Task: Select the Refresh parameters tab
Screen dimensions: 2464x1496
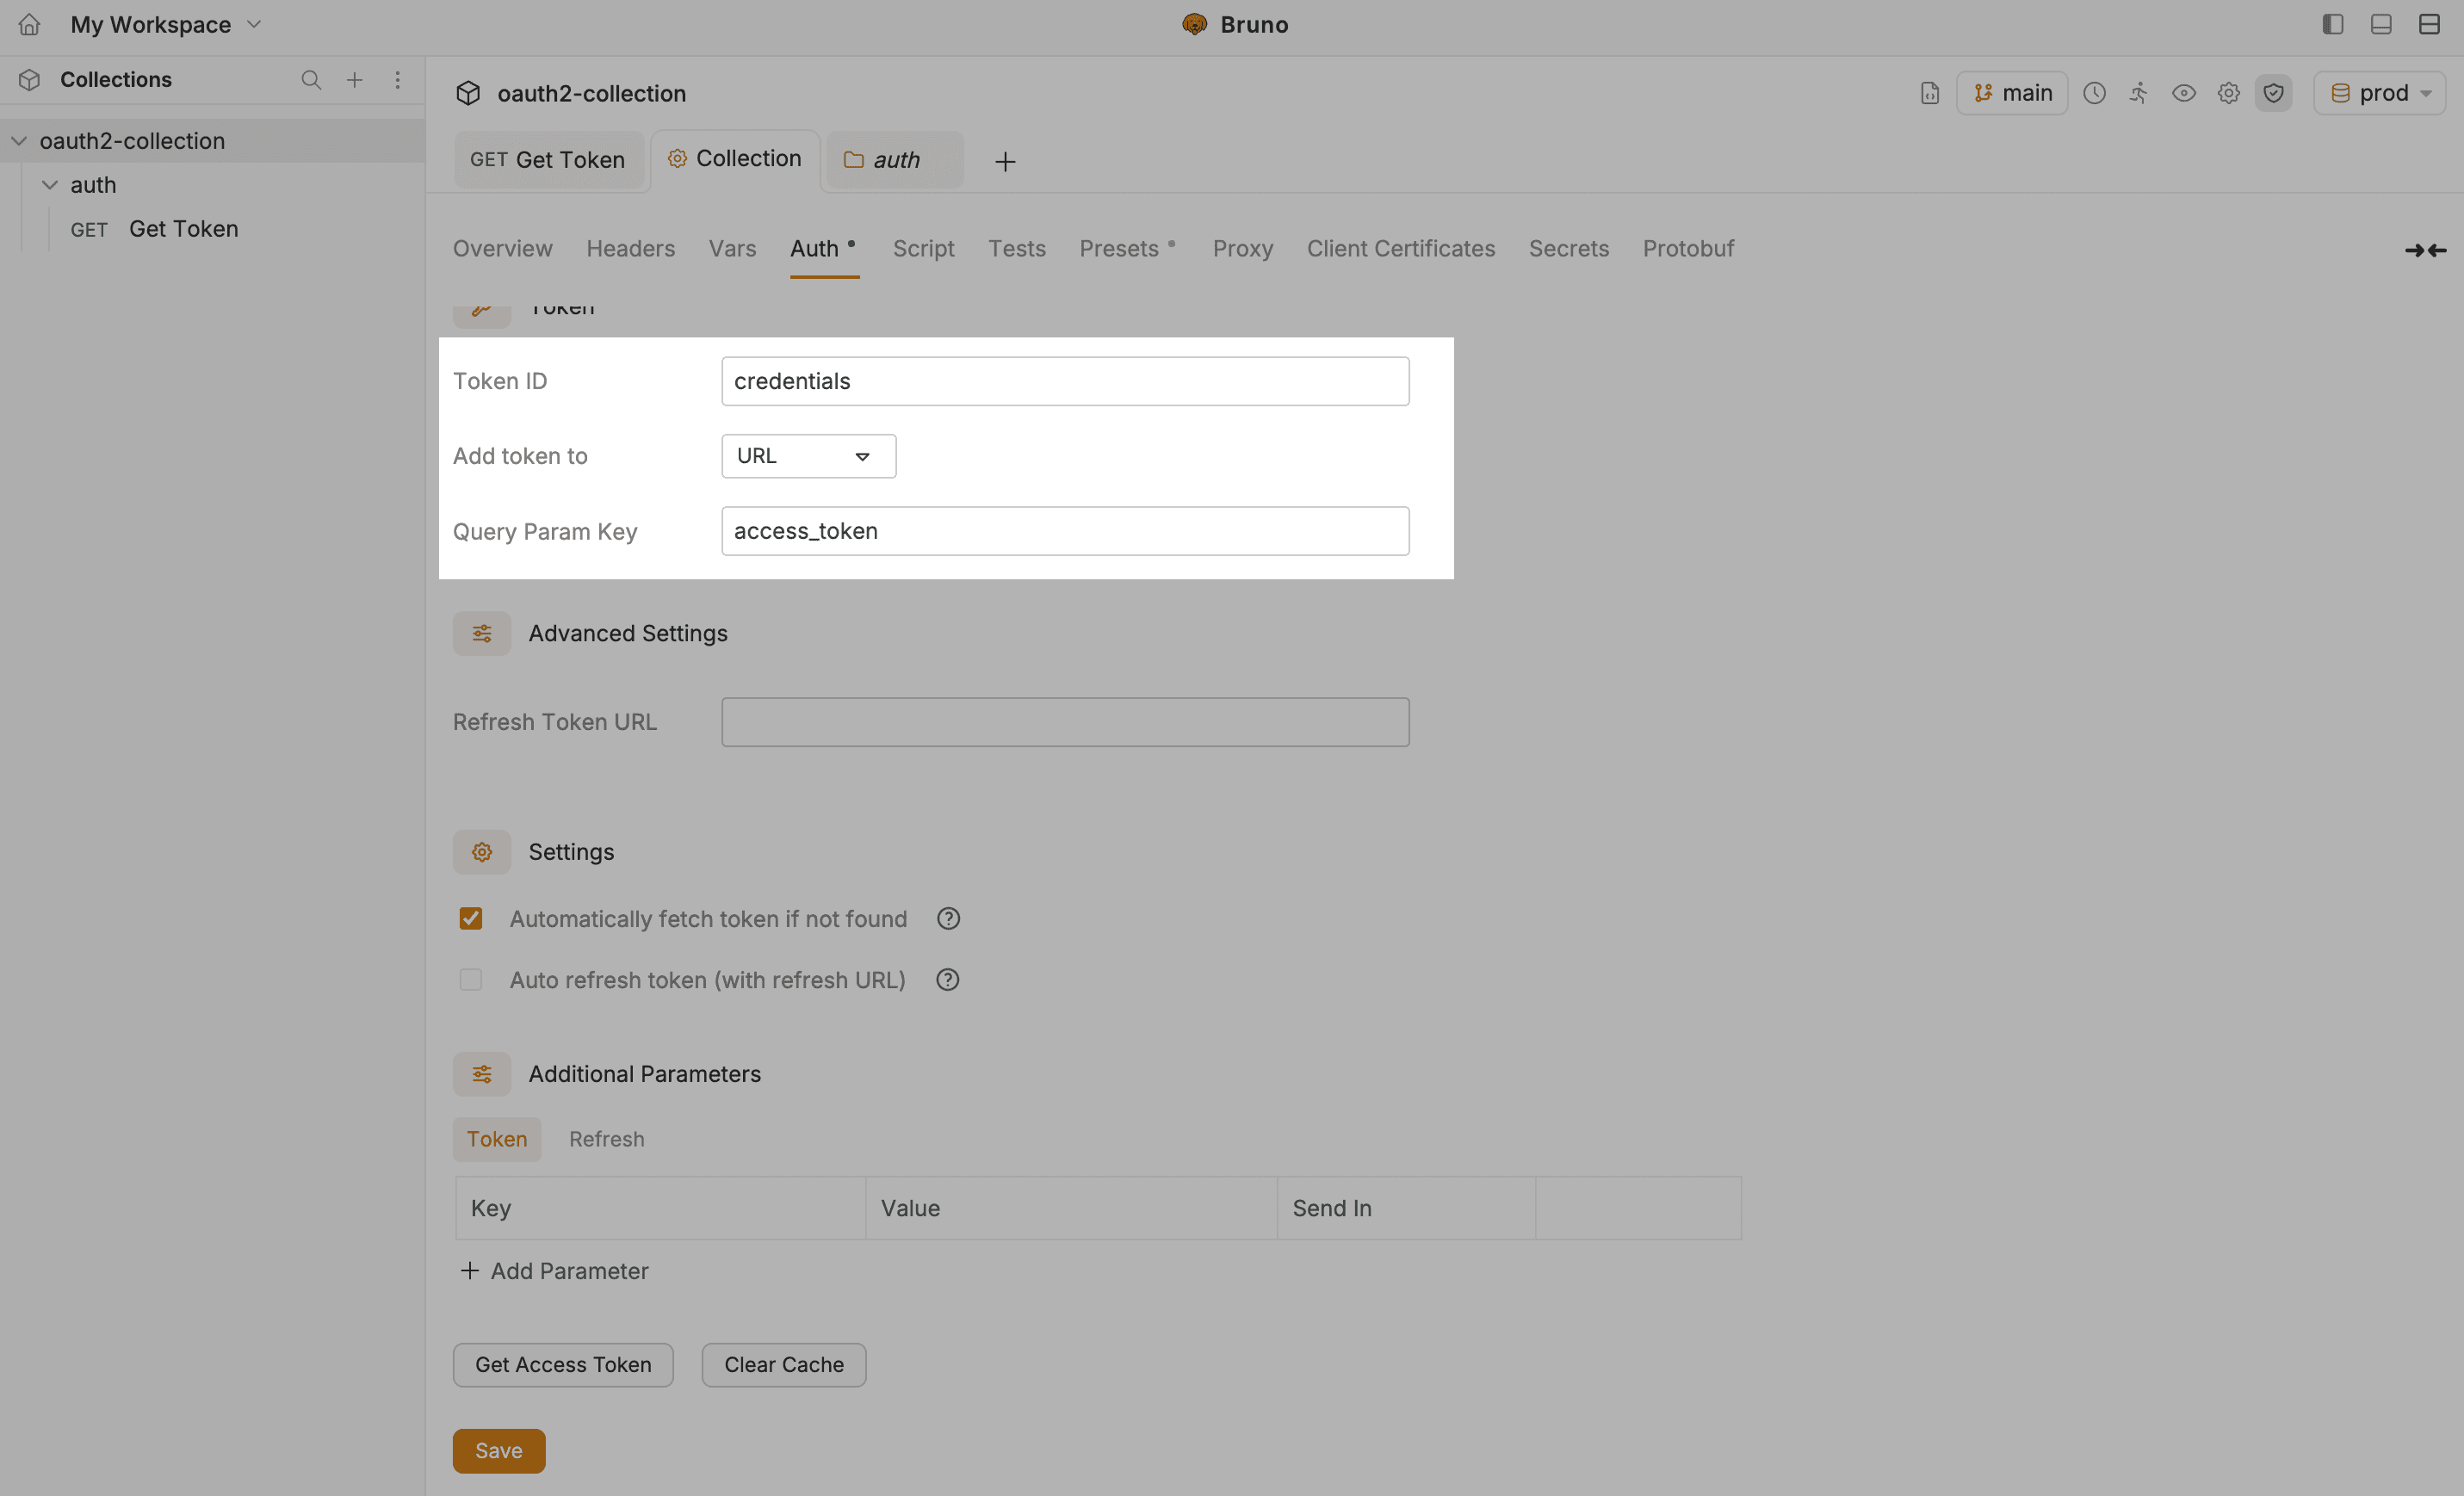Action: point(606,1139)
